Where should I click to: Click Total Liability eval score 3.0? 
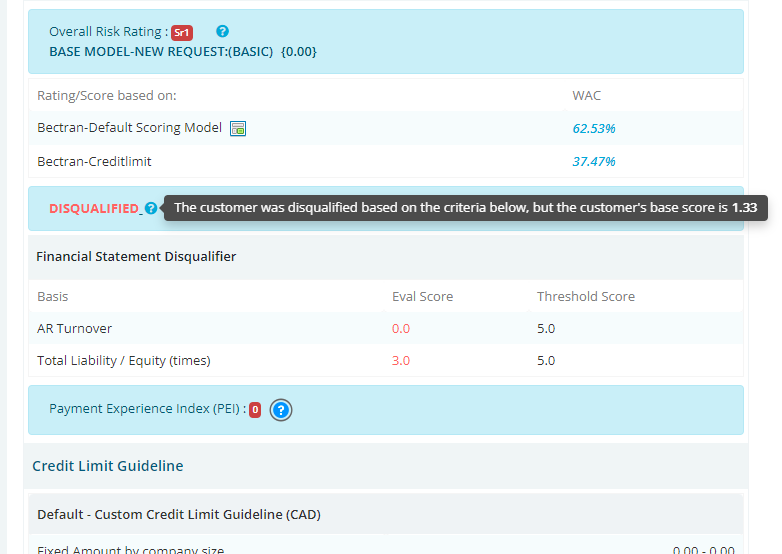tap(401, 361)
